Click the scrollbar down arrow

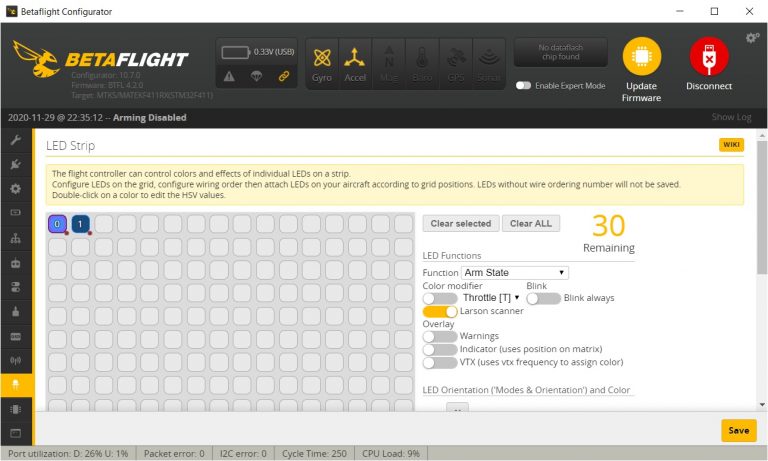[x=762, y=405]
